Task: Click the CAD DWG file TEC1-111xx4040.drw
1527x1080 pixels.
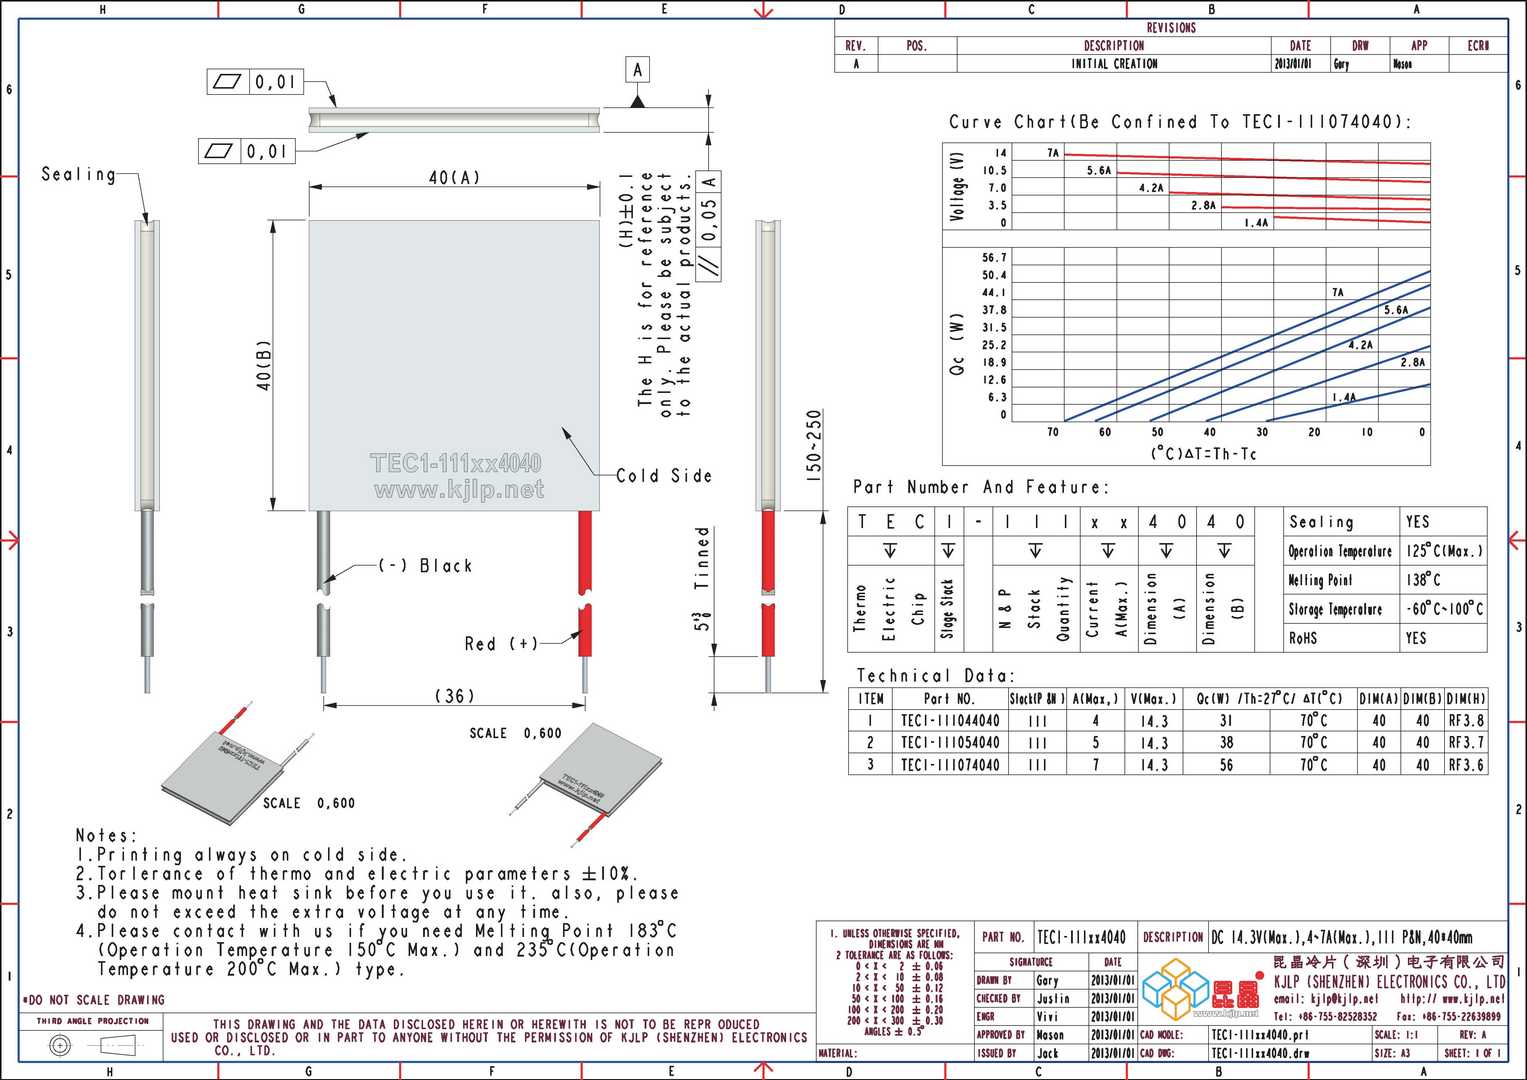Action: (x=1259, y=1053)
